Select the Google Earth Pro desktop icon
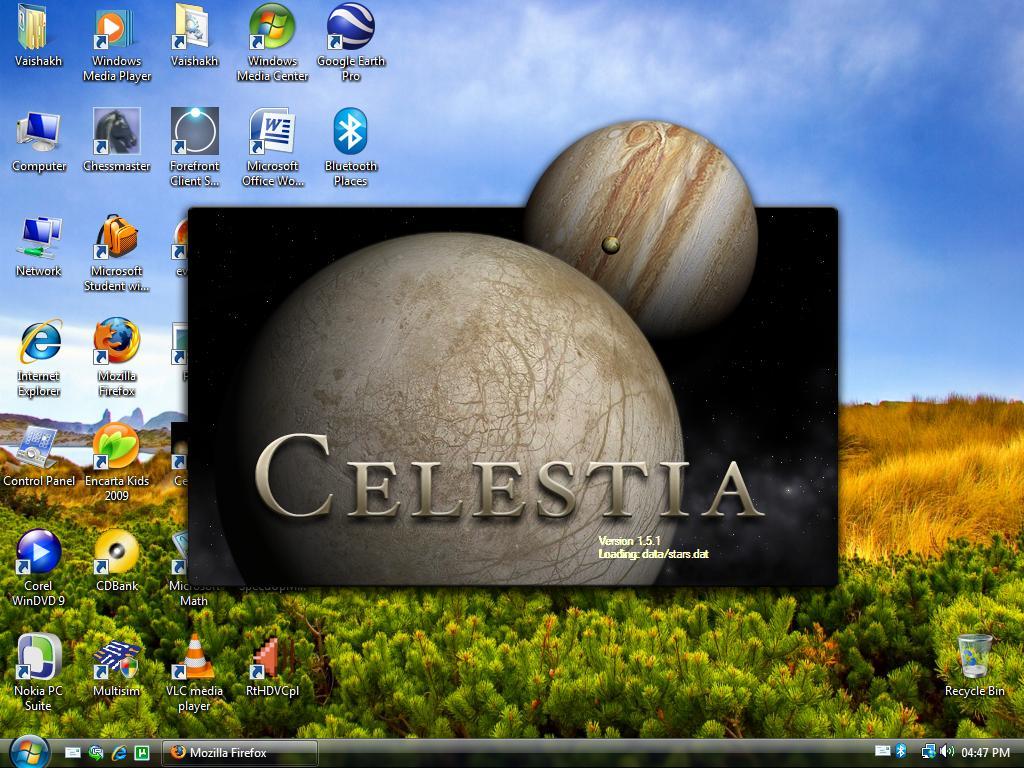This screenshot has width=1024, height=768. (351, 44)
